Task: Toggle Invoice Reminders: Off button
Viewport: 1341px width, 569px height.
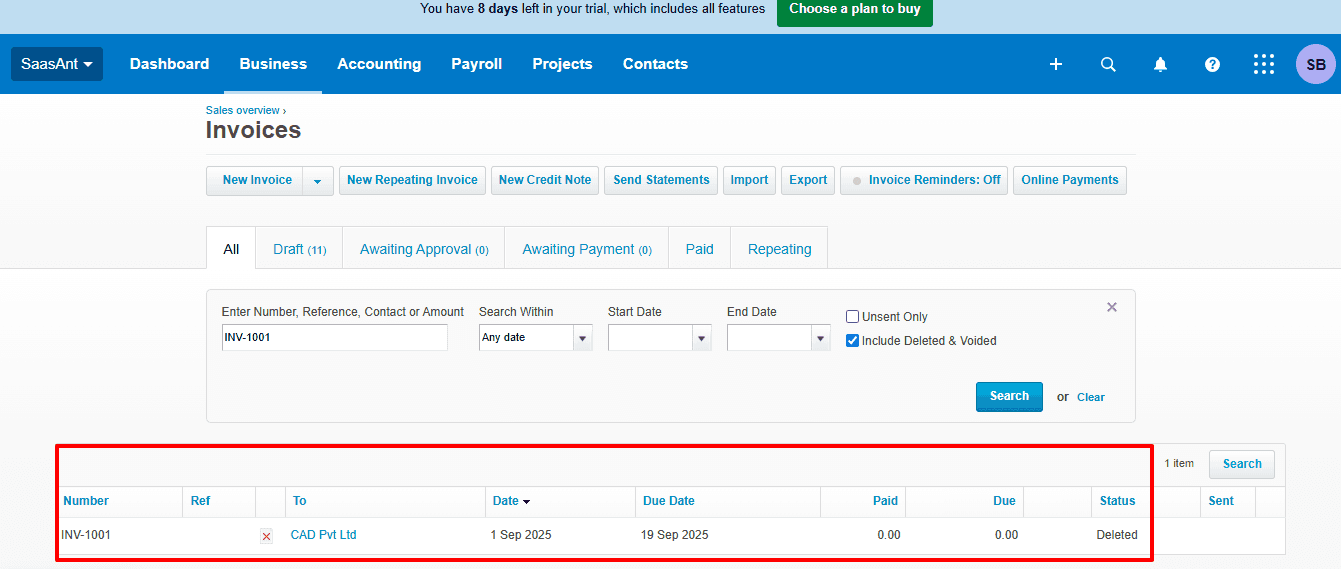Action: [x=923, y=180]
